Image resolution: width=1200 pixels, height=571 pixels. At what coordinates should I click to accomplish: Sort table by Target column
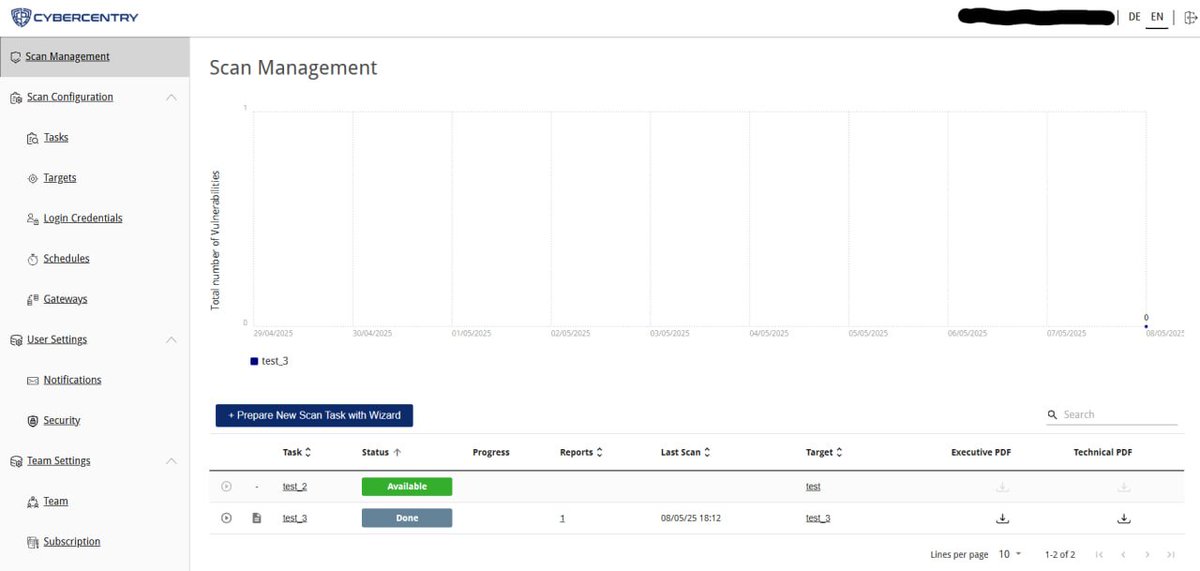(824, 452)
